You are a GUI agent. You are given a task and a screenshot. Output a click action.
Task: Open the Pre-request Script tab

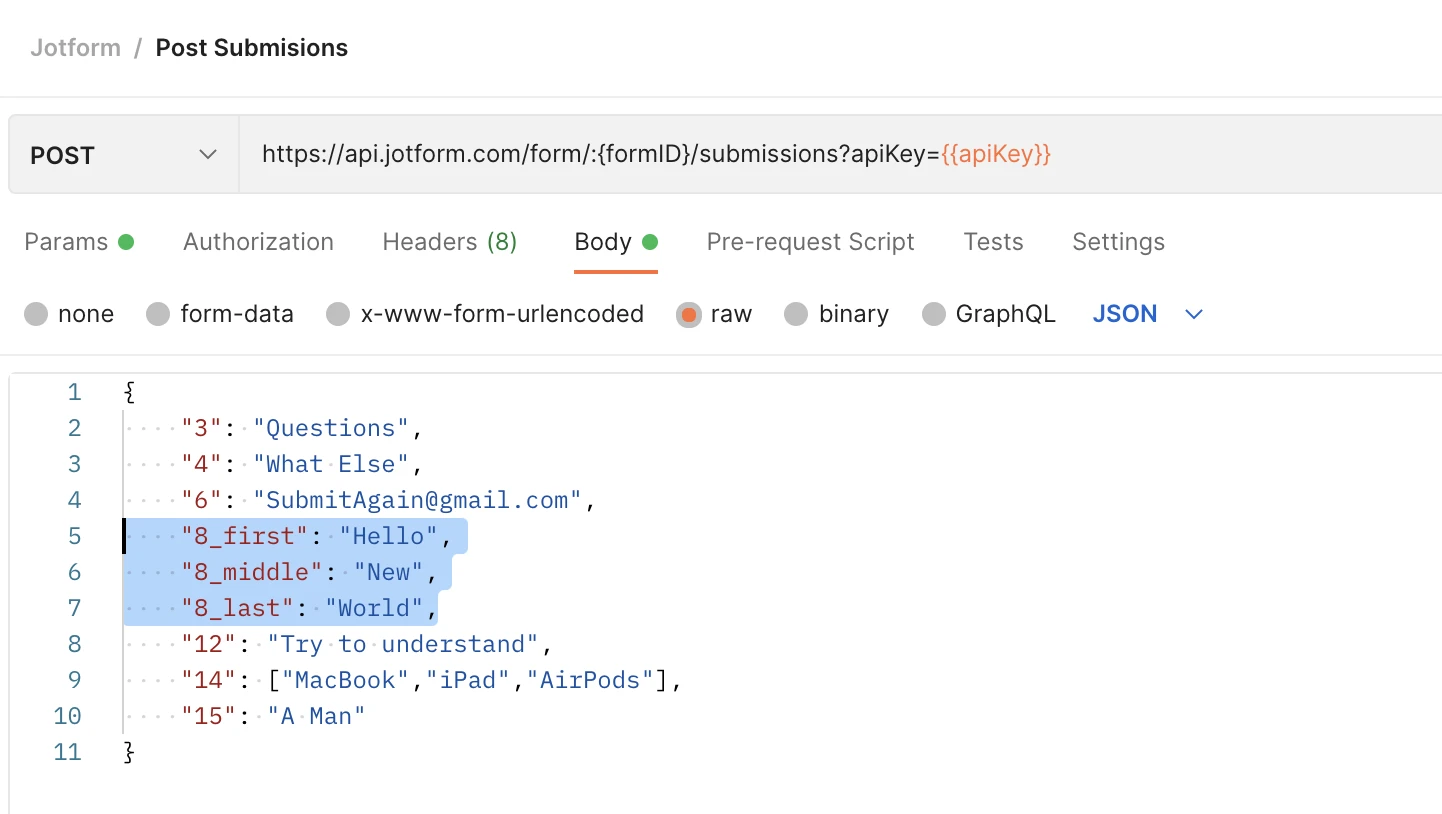click(810, 241)
